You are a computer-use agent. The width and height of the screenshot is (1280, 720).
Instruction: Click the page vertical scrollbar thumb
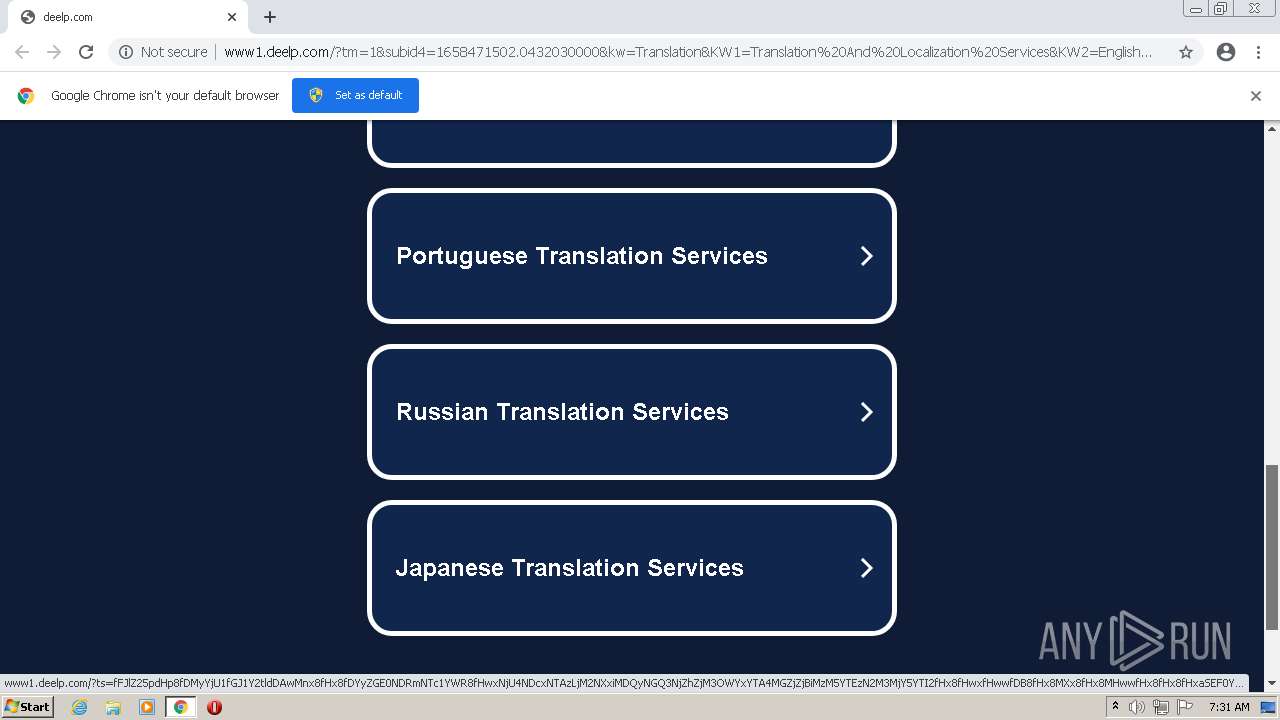(1272, 547)
